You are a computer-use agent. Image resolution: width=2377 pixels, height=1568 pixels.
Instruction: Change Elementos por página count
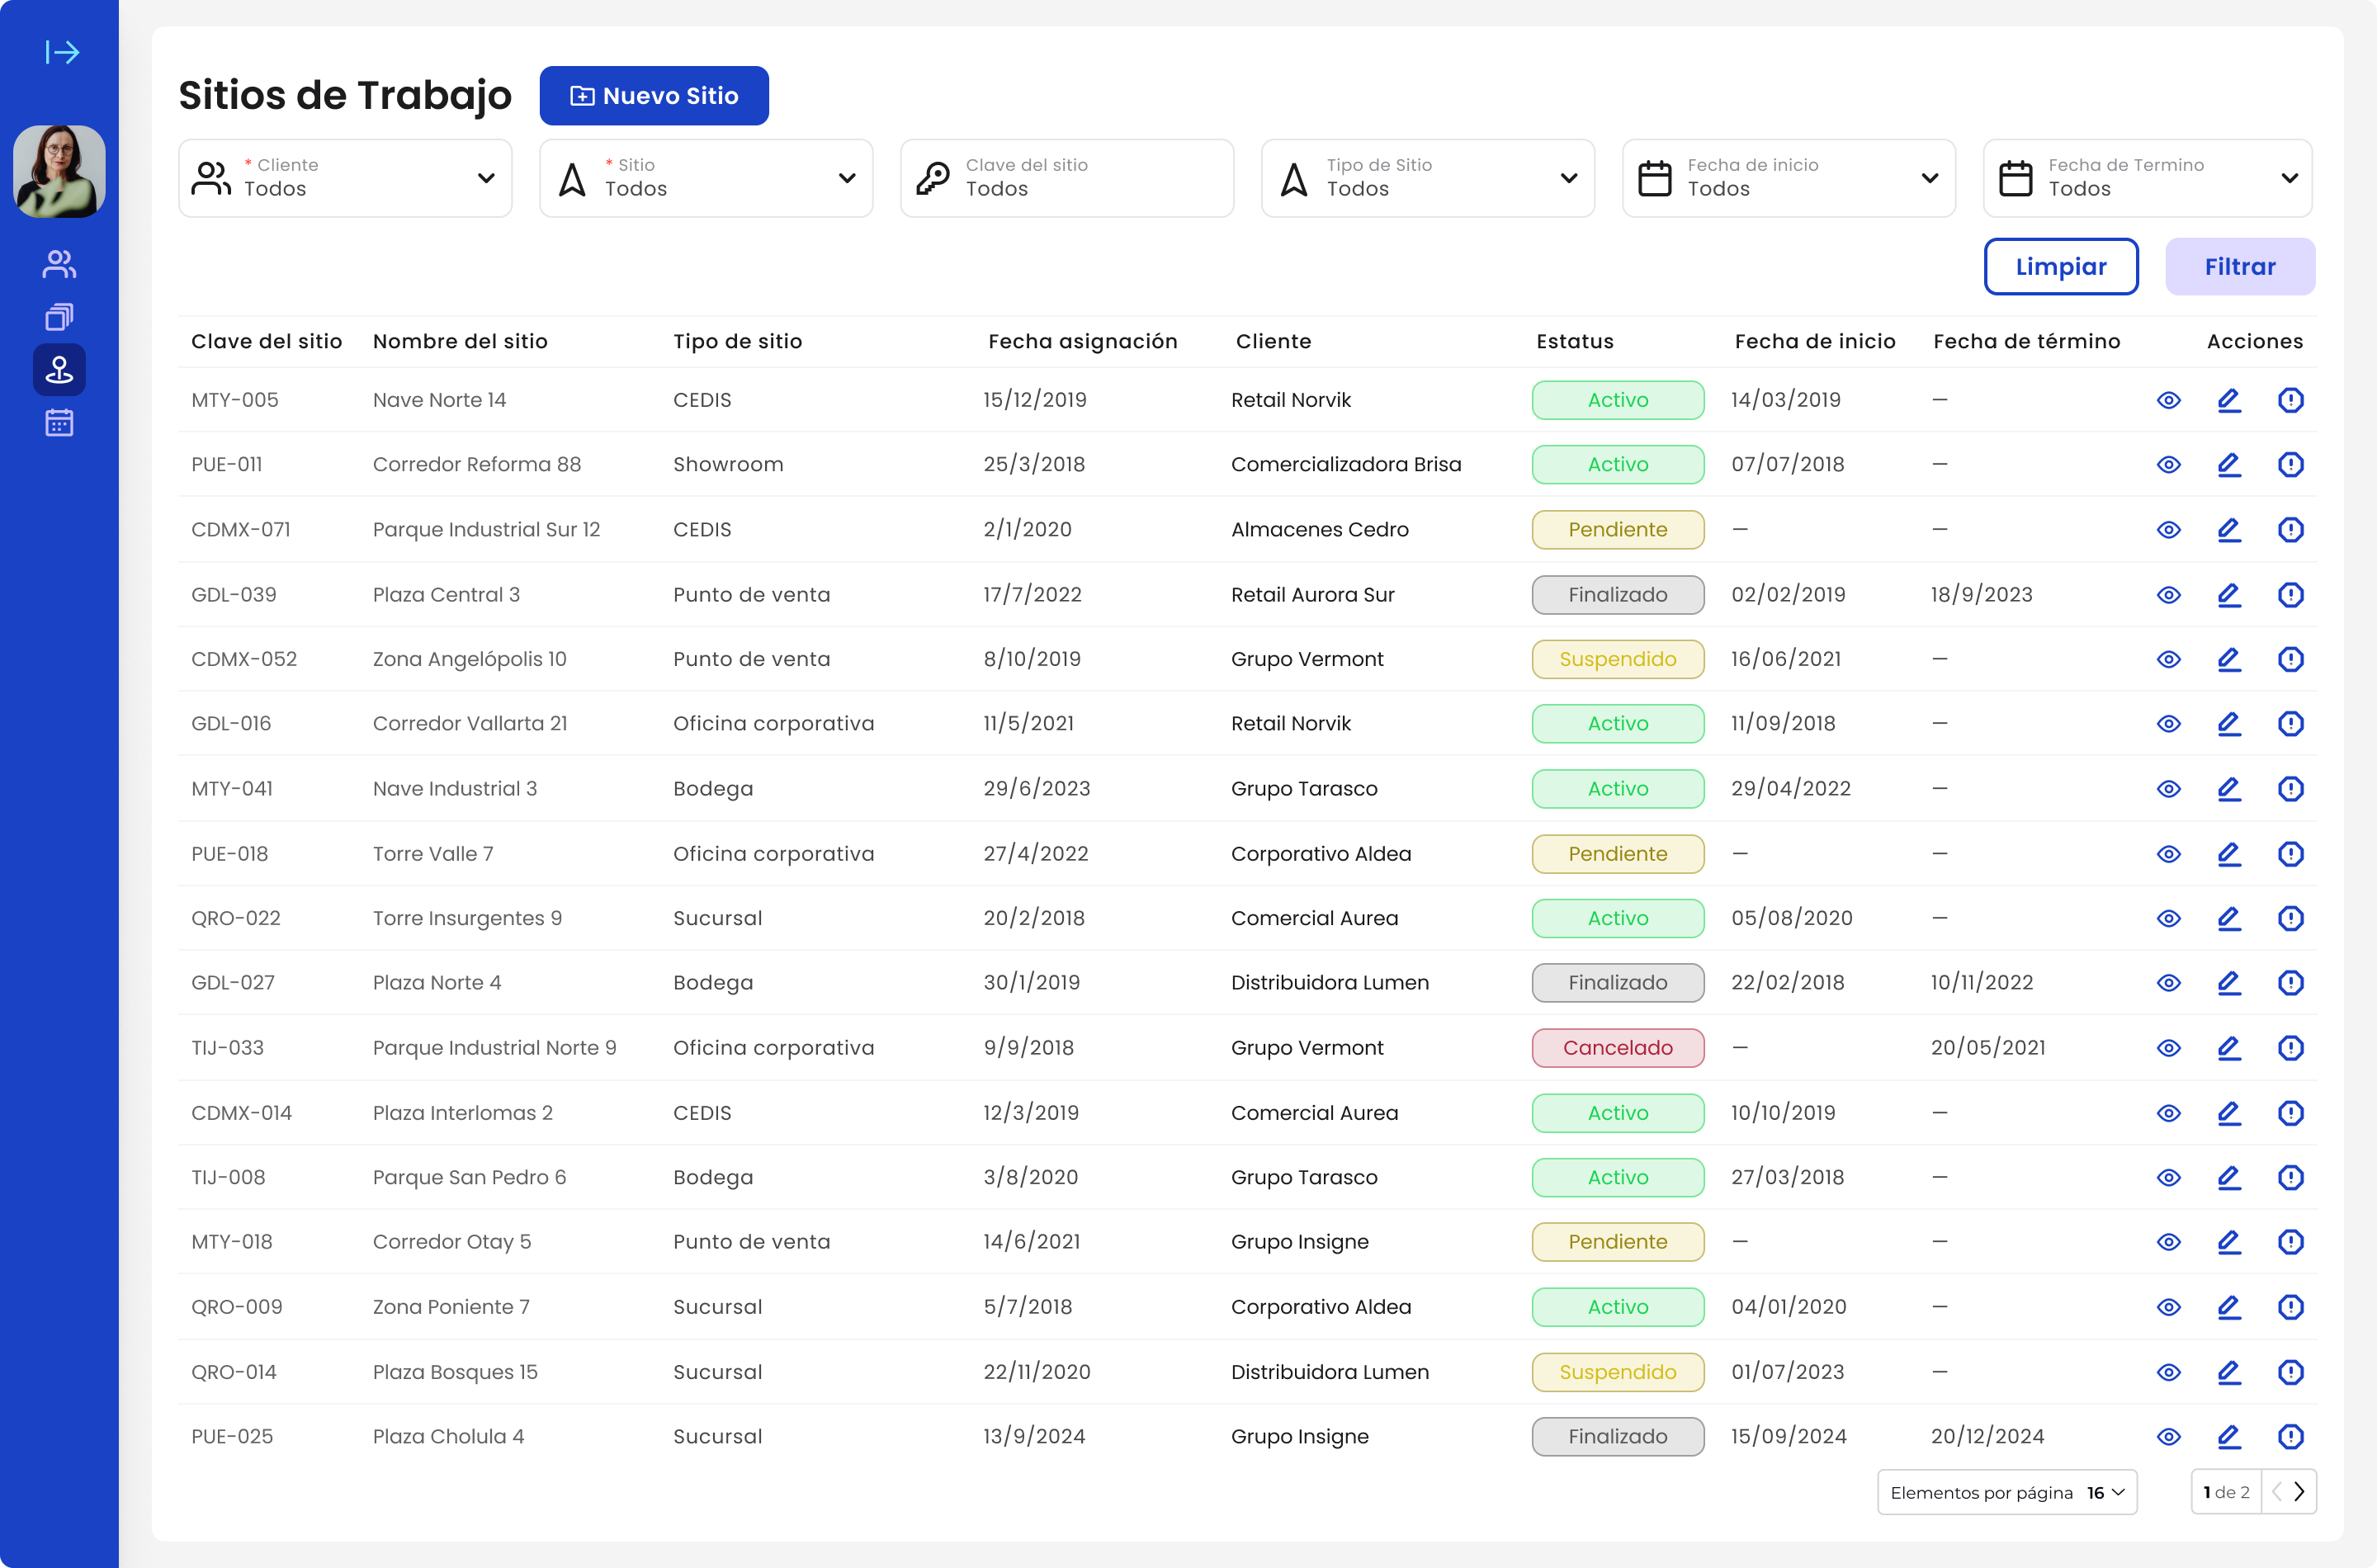[2007, 1492]
